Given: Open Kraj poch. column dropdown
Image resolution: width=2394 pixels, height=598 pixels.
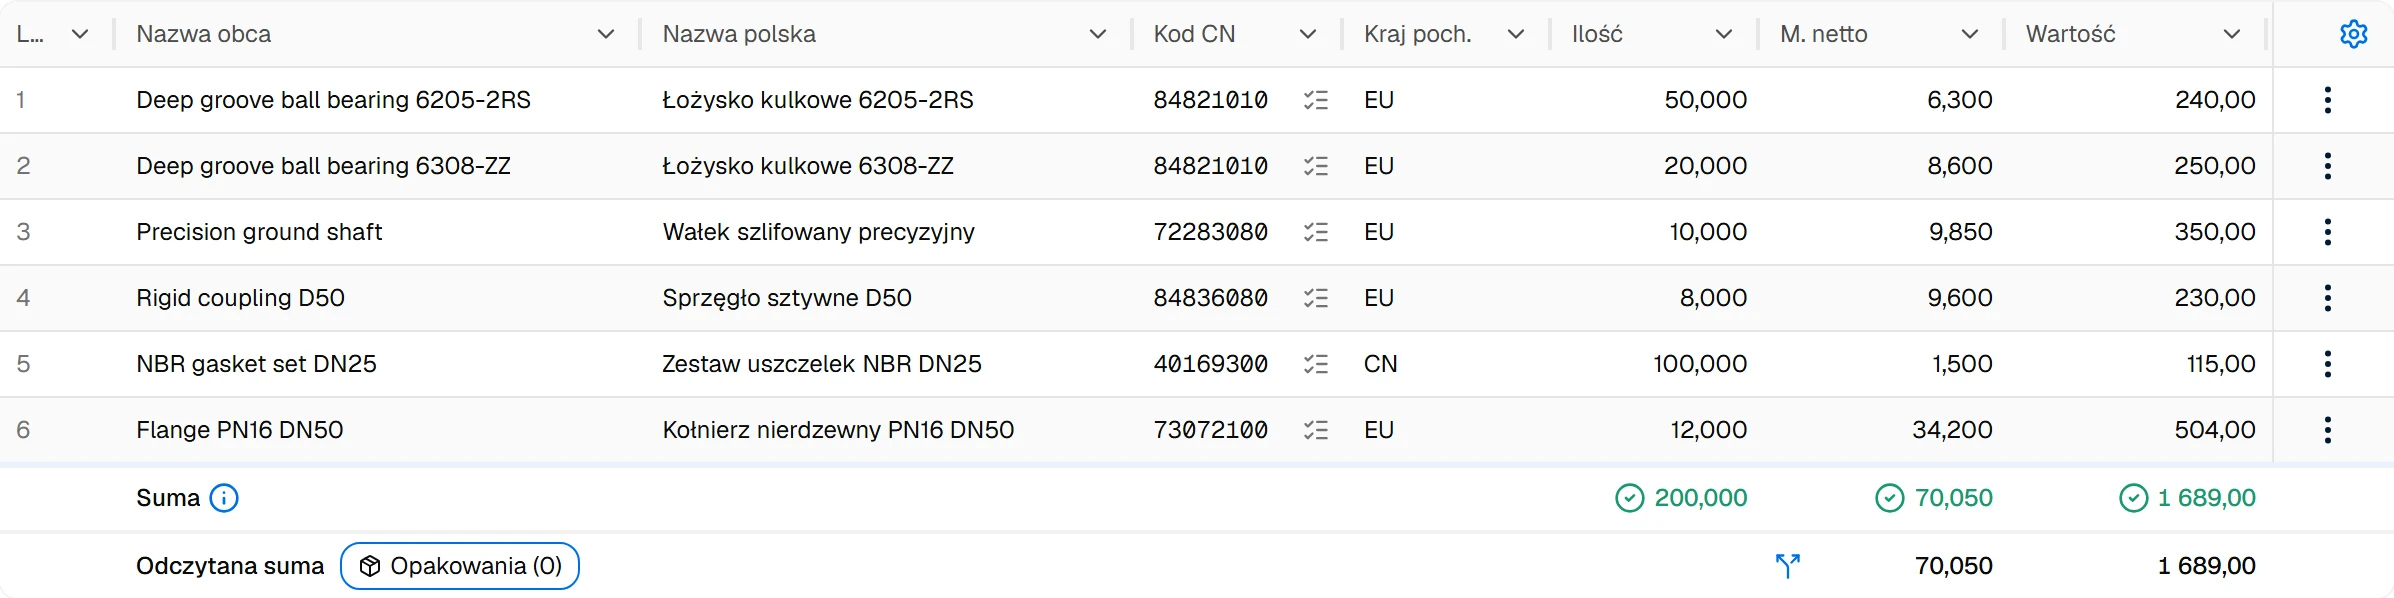Looking at the screenshot, I should 1516,34.
